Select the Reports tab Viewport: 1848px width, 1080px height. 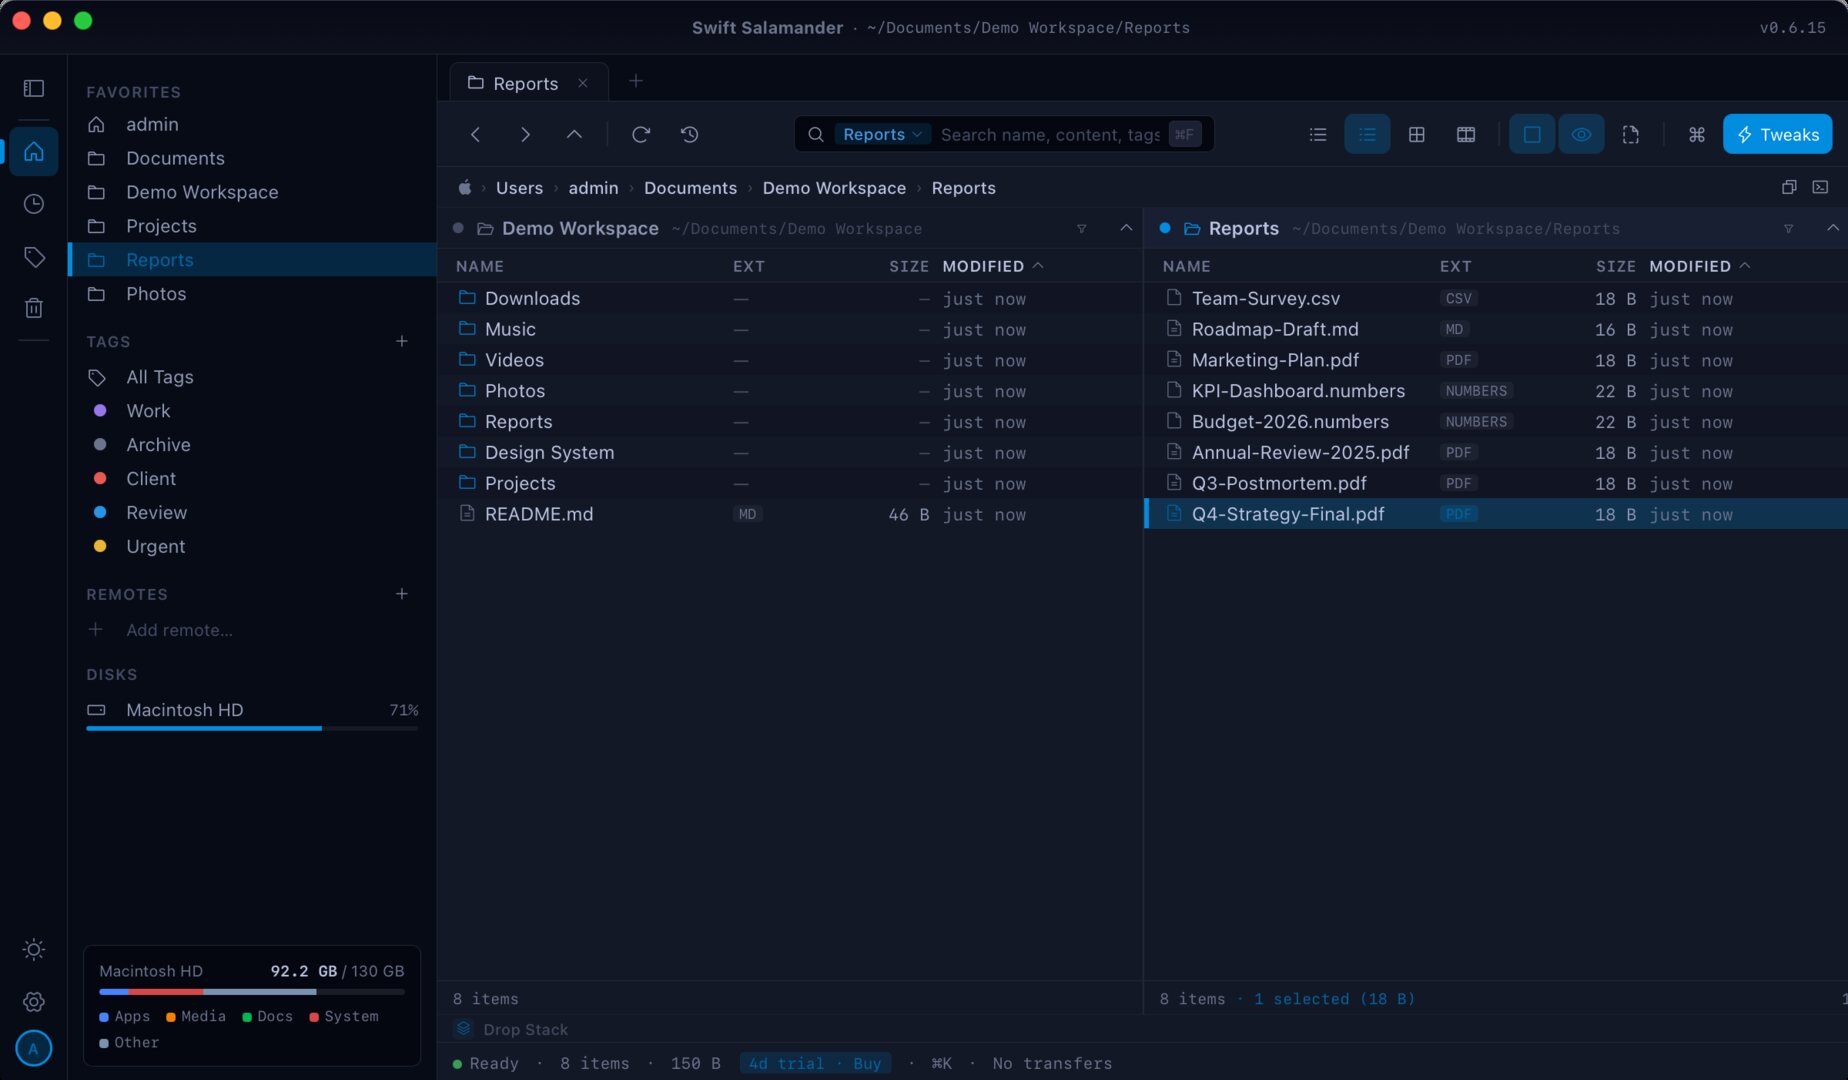click(526, 83)
